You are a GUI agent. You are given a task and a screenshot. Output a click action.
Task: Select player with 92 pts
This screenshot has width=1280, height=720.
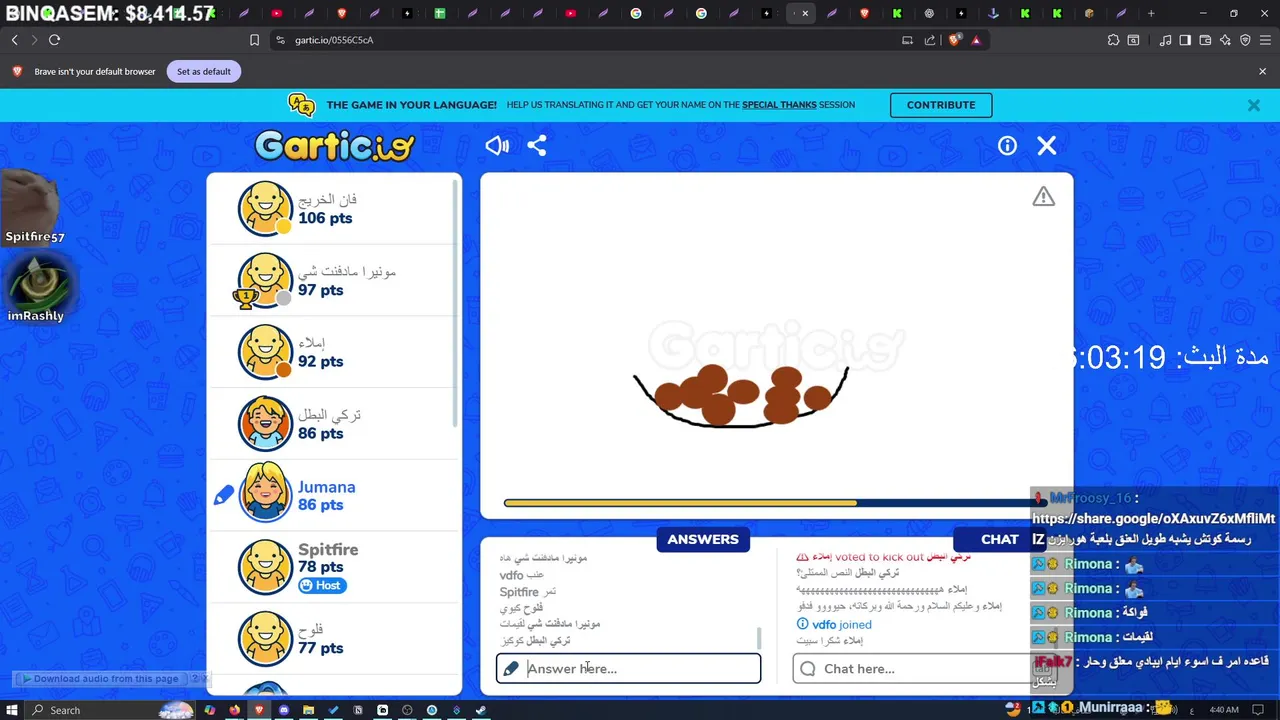click(x=333, y=352)
